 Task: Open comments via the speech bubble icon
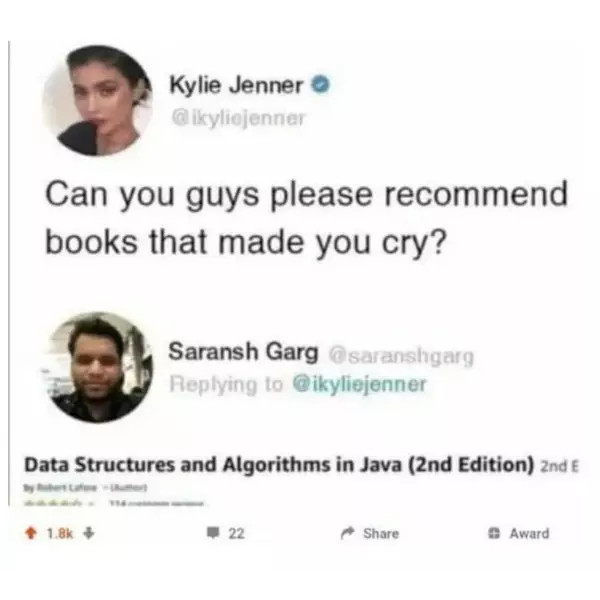pyautogui.click(x=213, y=533)
